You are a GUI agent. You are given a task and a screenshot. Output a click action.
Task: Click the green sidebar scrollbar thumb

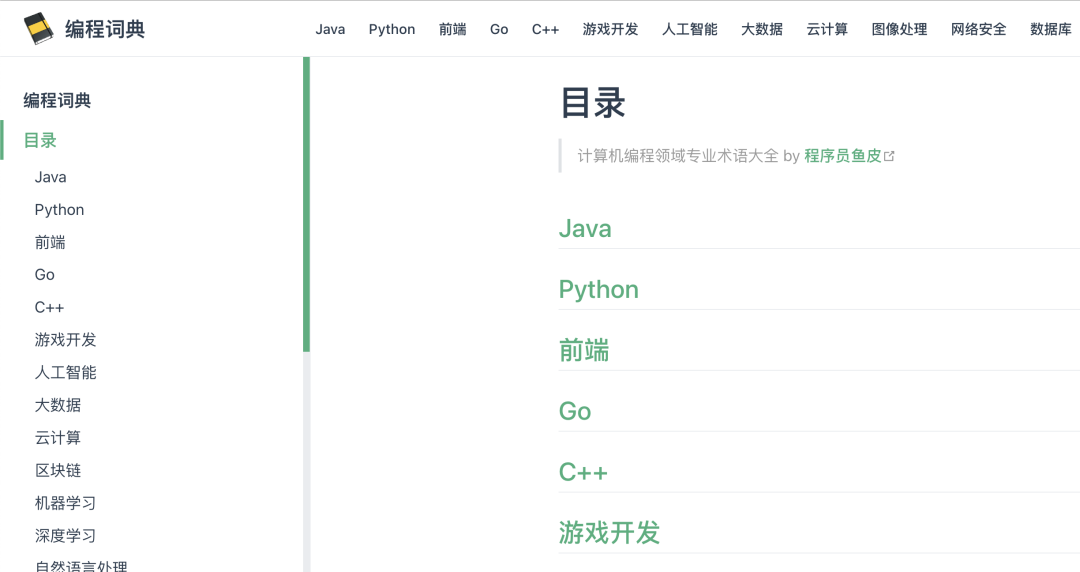(306, 205)
